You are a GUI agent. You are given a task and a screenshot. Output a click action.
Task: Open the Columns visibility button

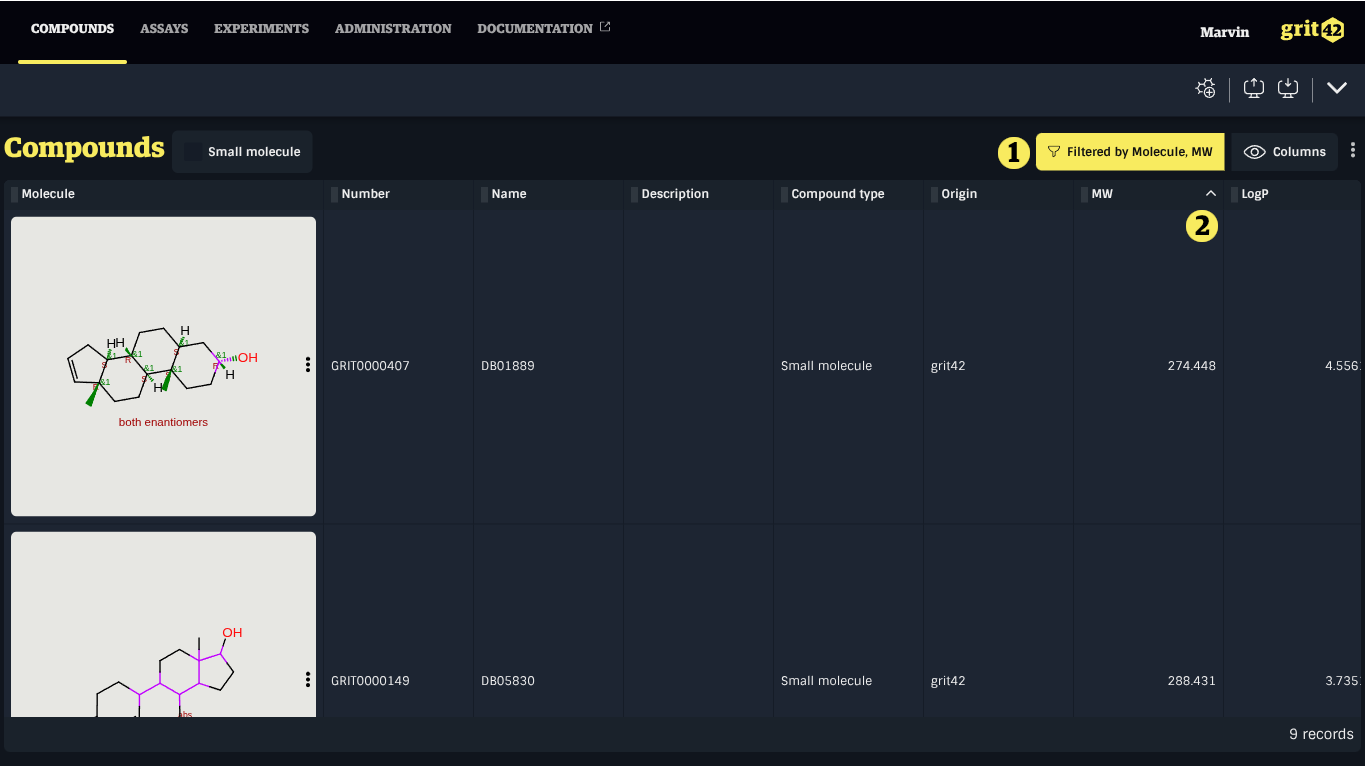(1284, 152)
